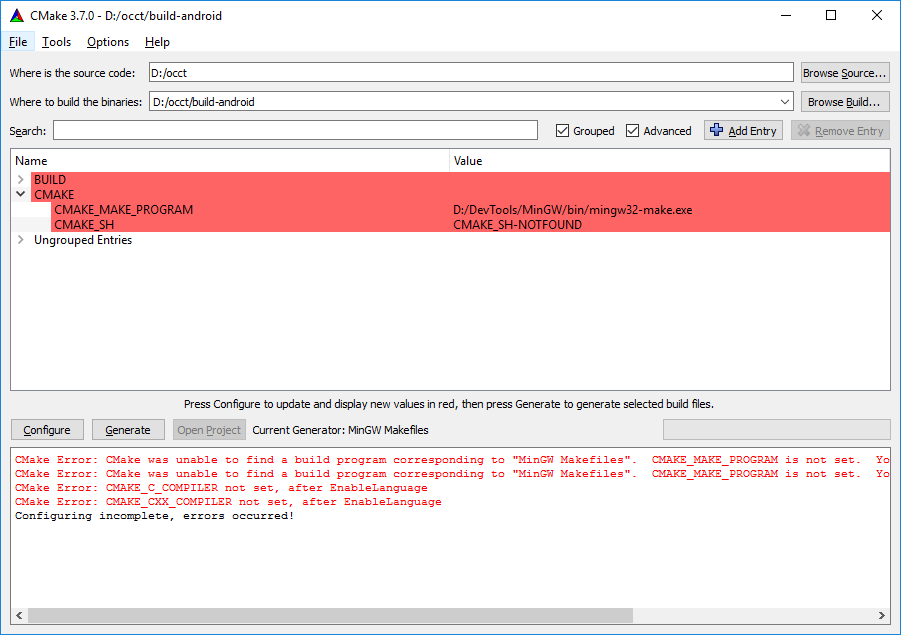The image size is (901, 635).
Task: Open the File menu
Action: 18,42
